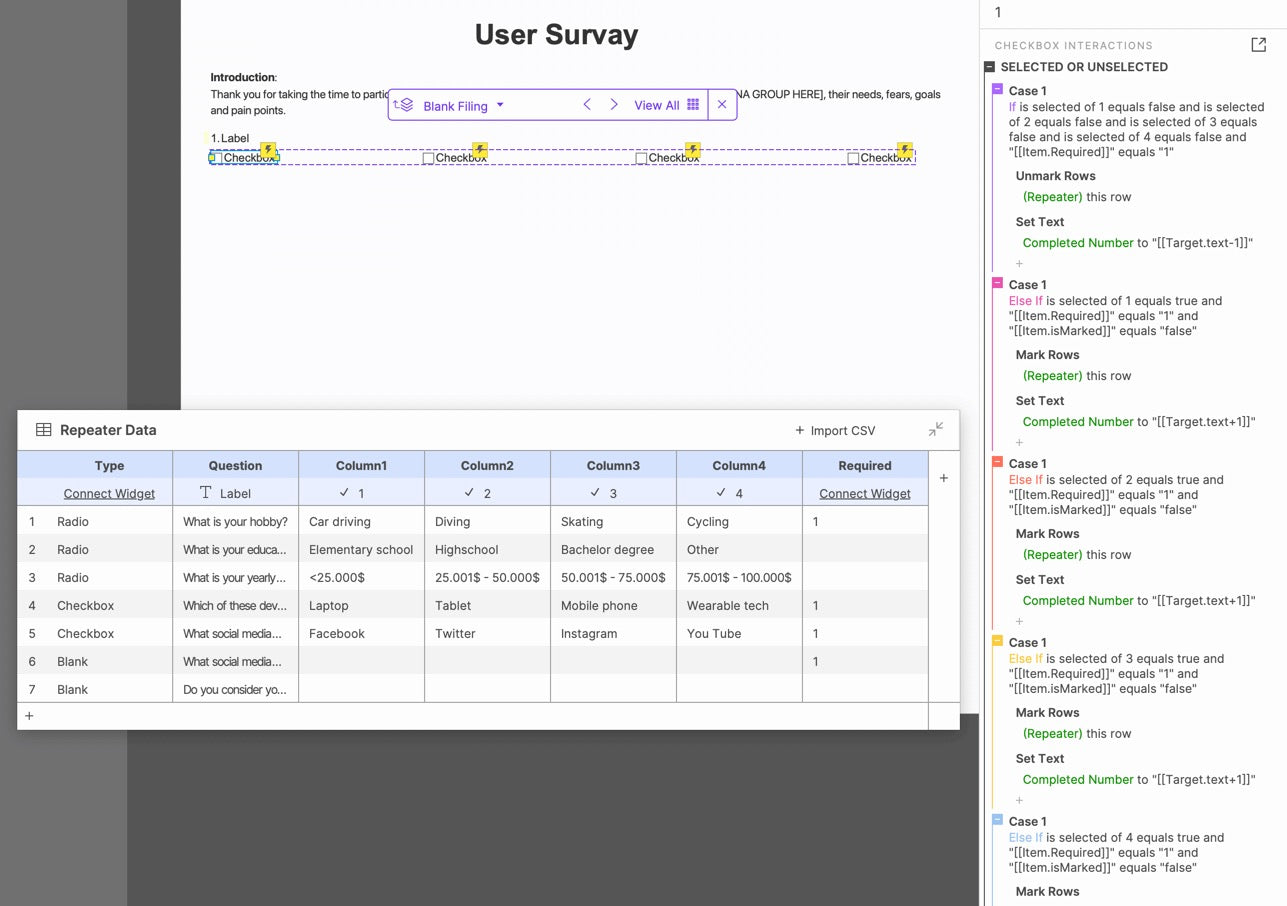Click the View All link
Viewport: 1287px width, 906px height.
pyautogui.click(x=656, y=105)
